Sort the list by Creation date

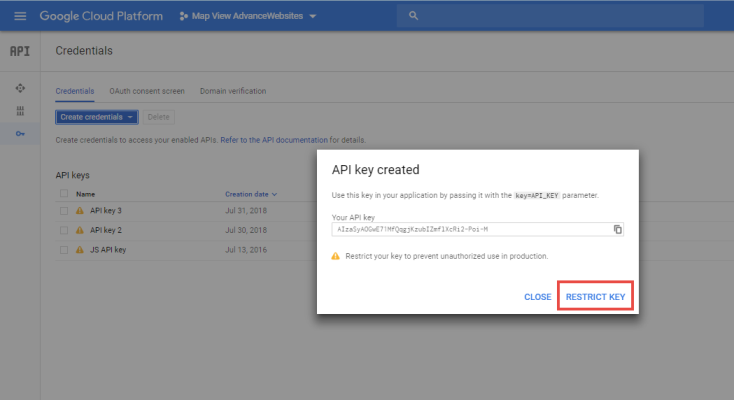250,194
